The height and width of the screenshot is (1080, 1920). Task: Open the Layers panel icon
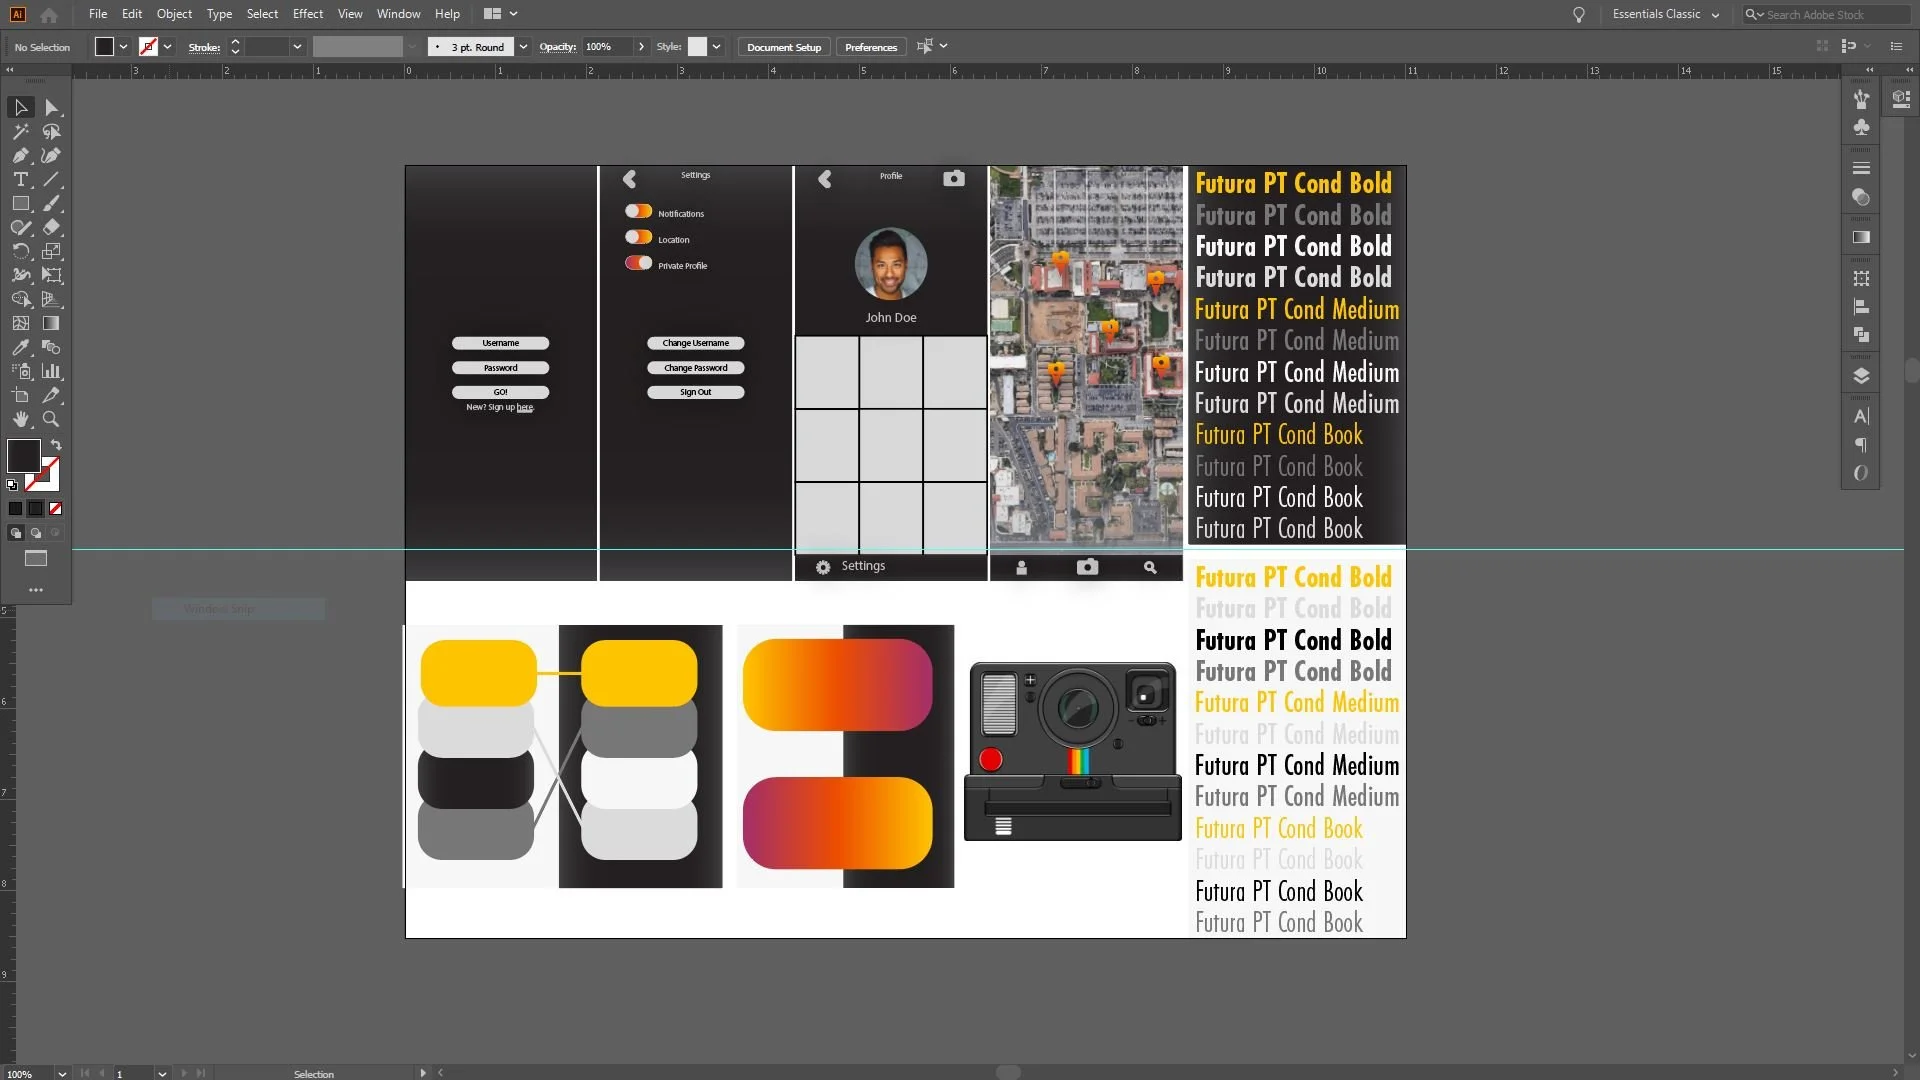(1861, 376)
